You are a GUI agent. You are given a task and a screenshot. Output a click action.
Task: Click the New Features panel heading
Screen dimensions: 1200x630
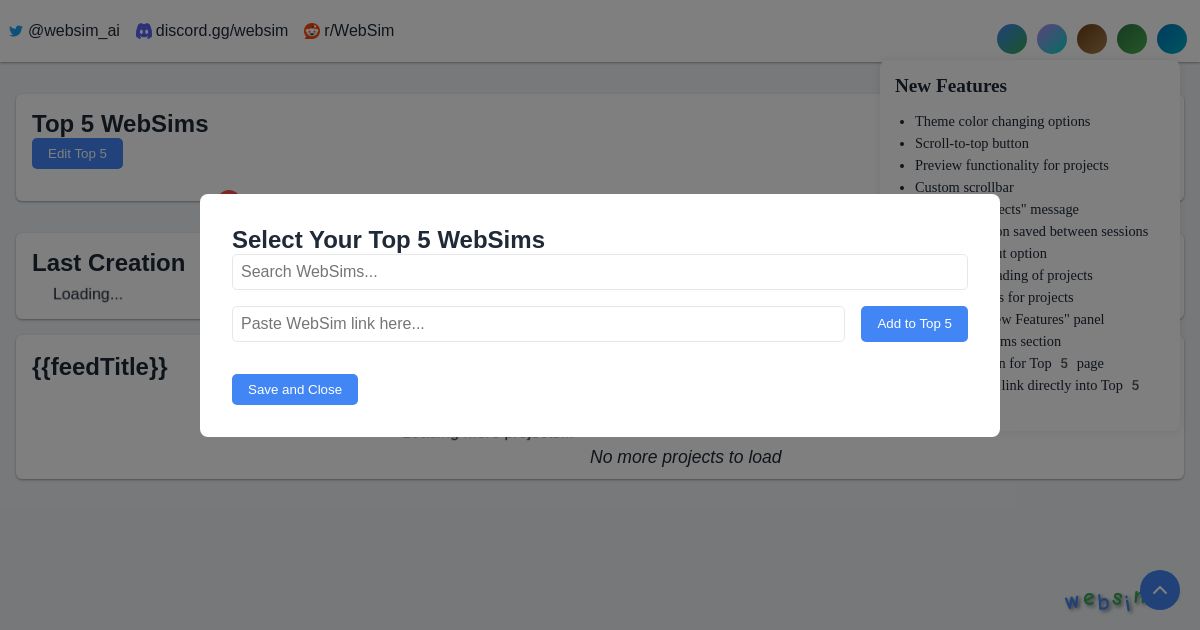click(x=951, y=86)
